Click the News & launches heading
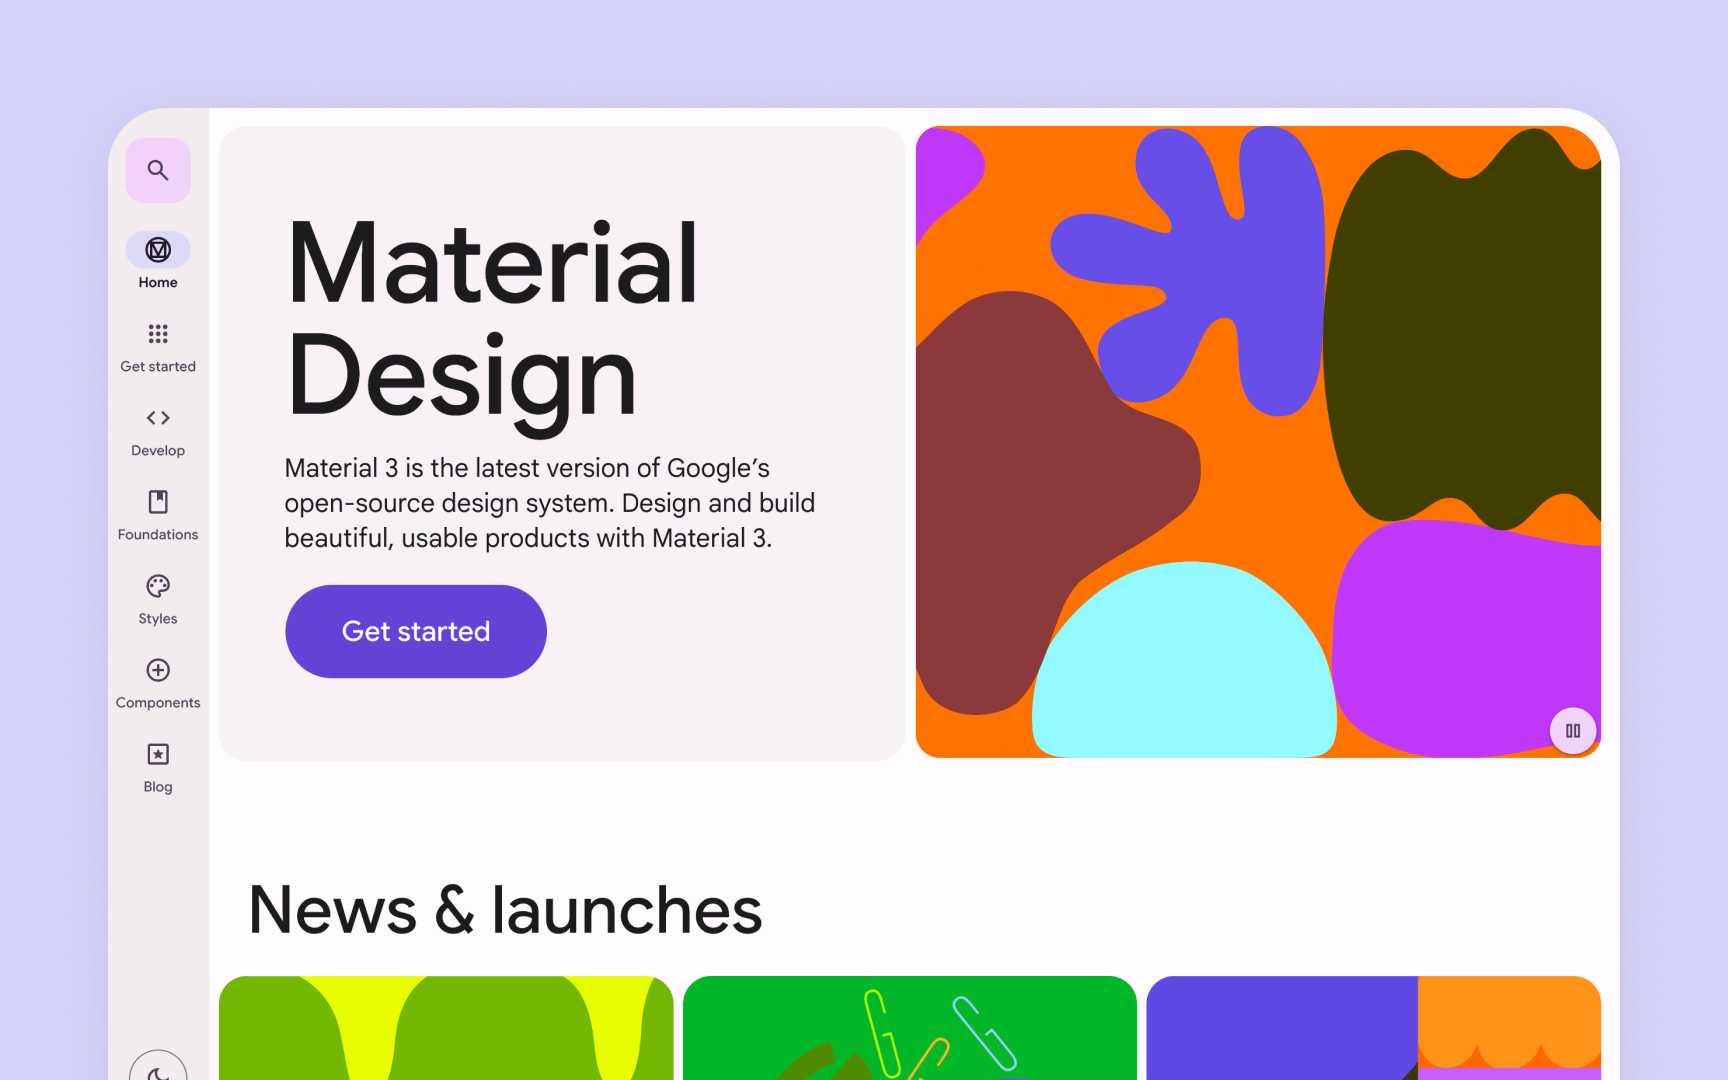The image size is (1728, 1080). pyautogui.click(x=505, y=910)
